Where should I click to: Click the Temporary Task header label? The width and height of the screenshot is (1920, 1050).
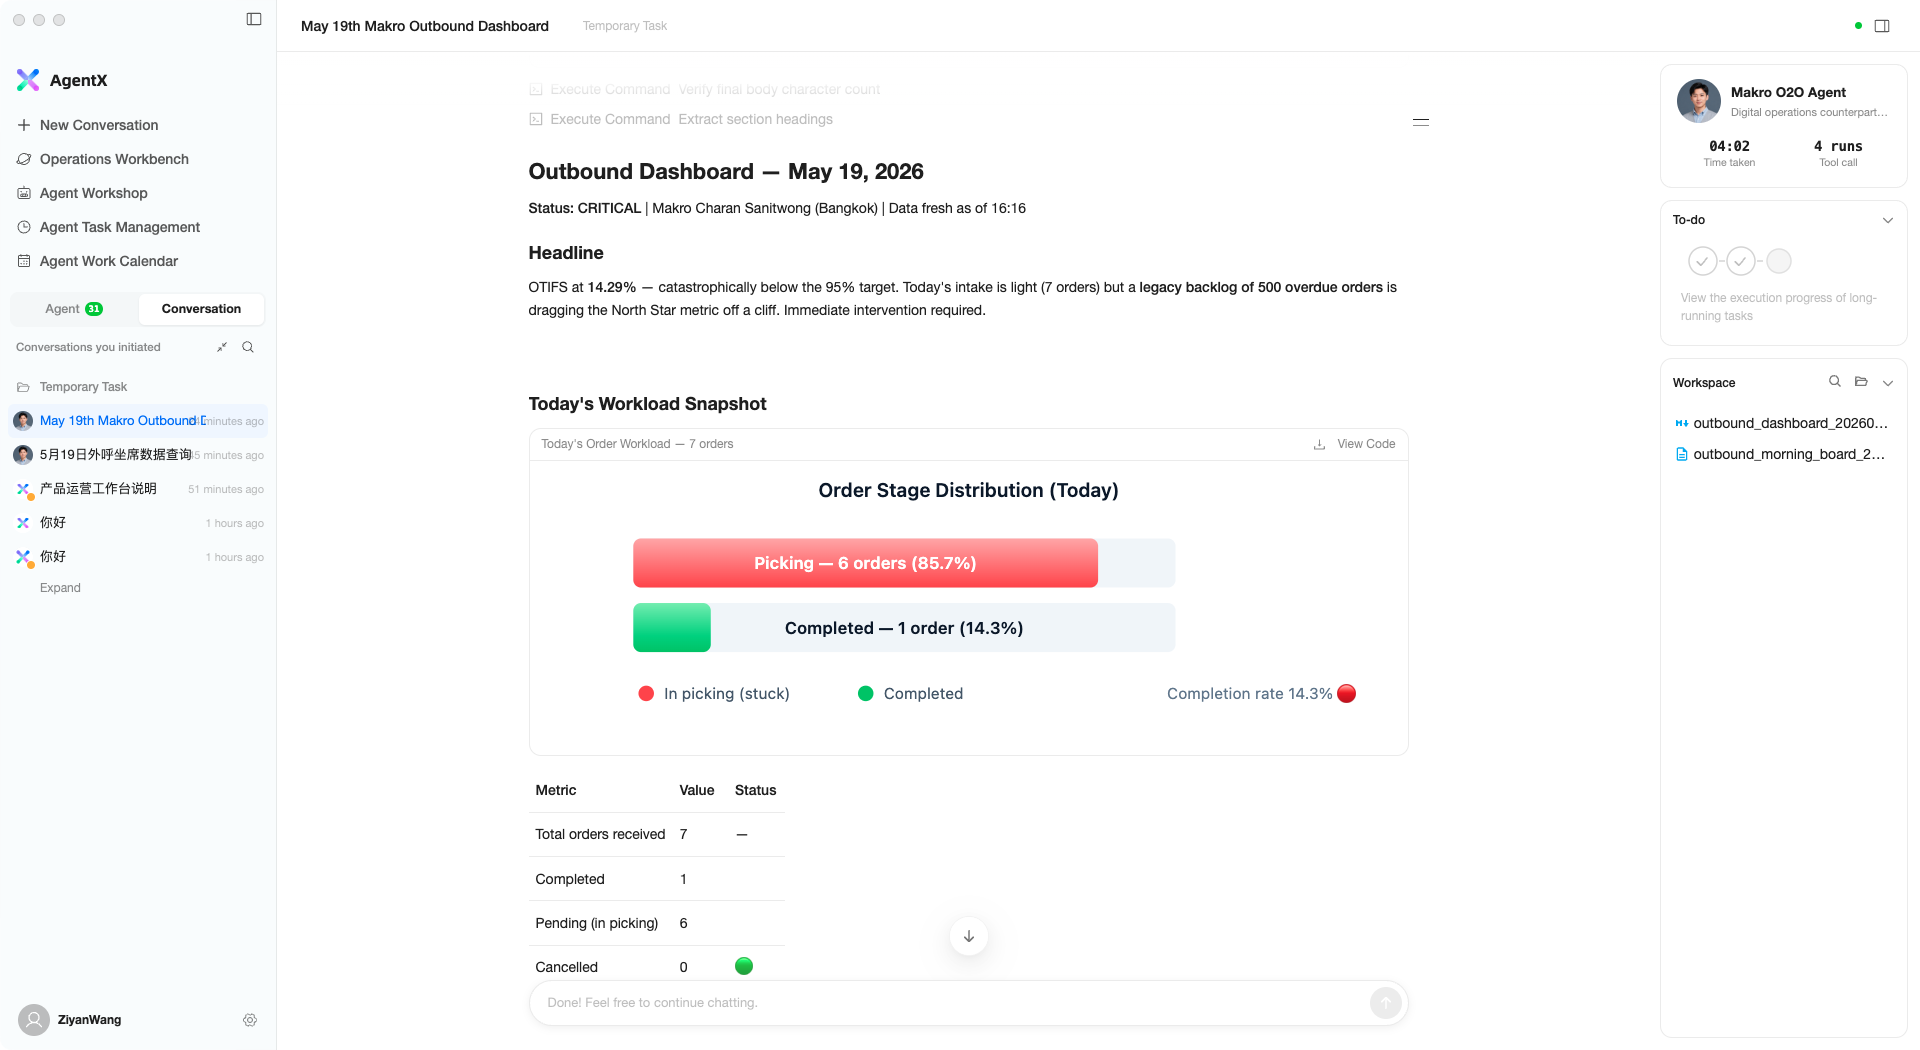pyautogui.click(x=624, y=26)
